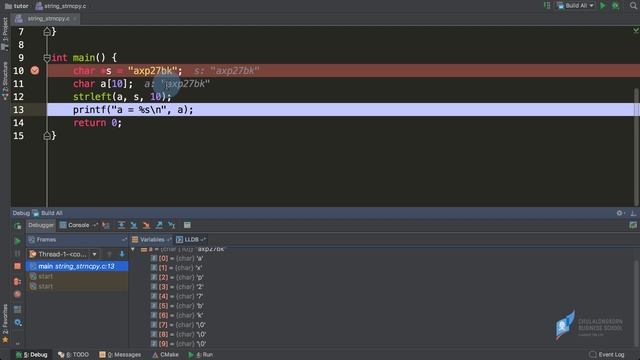Collapse the variable a array node
Viewport: 640px width, 360px height.
(133, 249)
